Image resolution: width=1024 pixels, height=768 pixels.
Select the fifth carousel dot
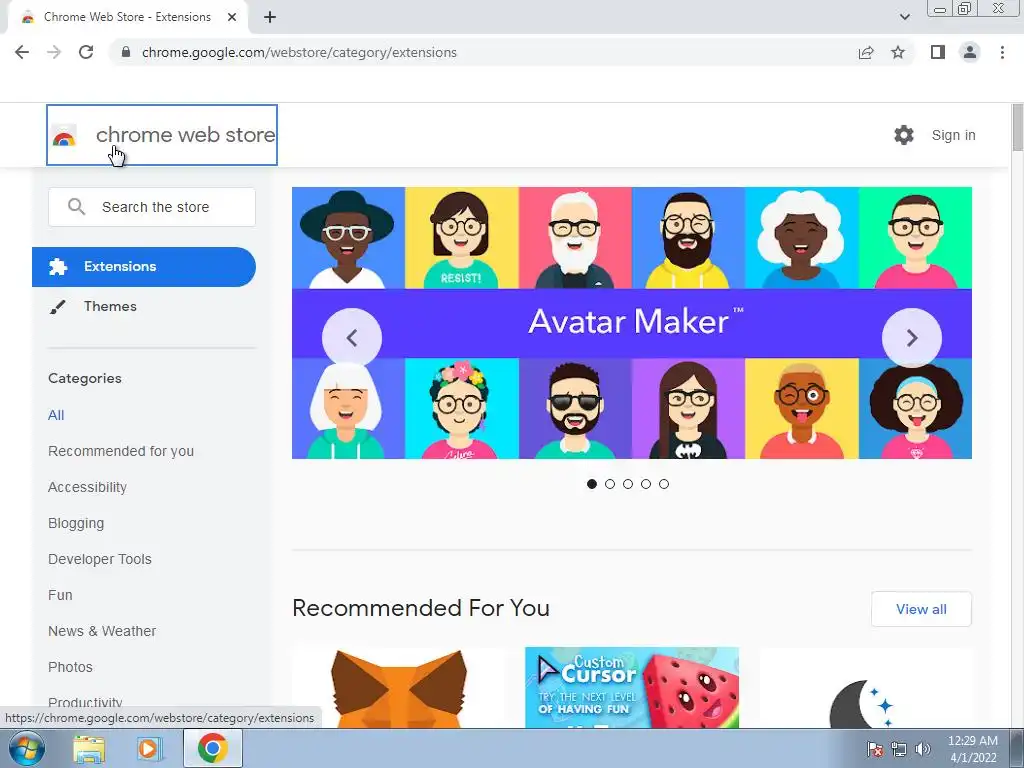pos(664,484)
